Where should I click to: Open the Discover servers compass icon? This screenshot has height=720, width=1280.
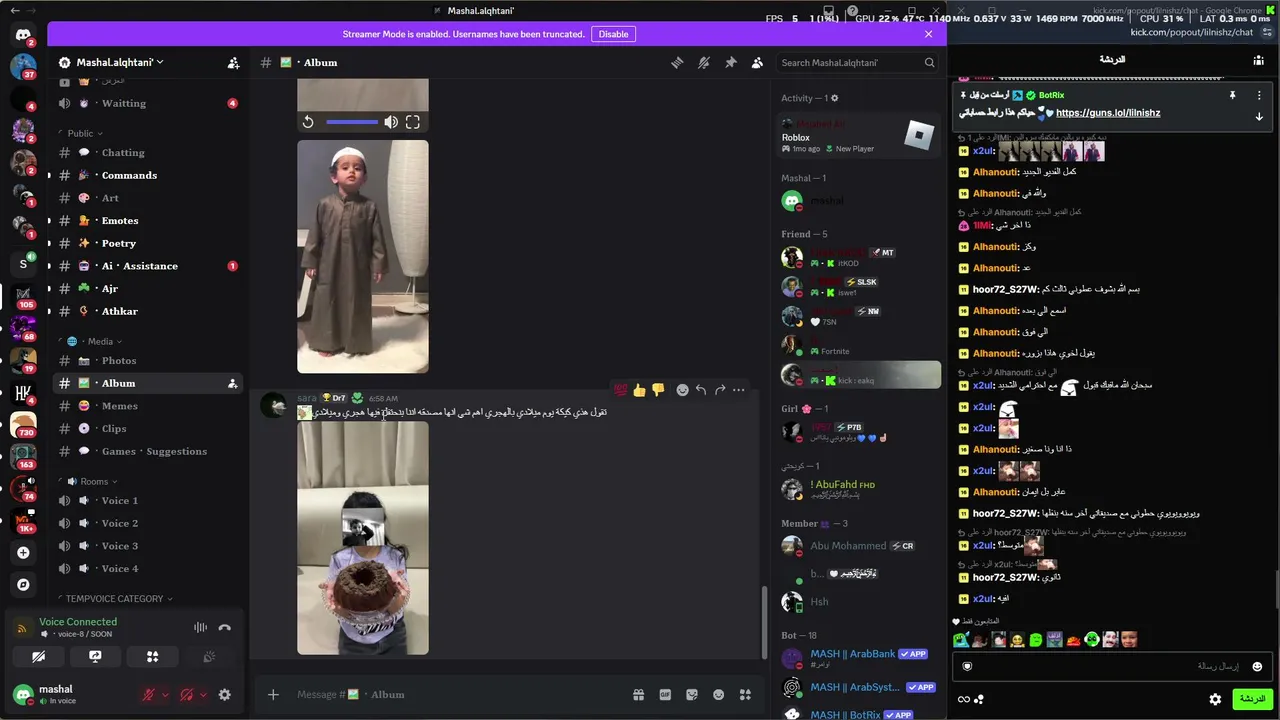click(23, 584)
